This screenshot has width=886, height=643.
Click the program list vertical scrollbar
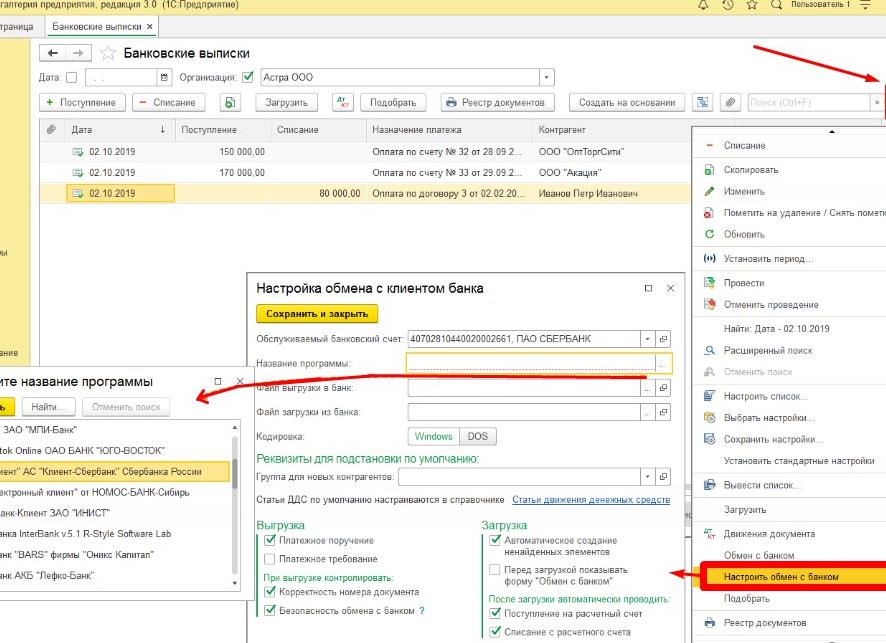(x=235, y=506)
